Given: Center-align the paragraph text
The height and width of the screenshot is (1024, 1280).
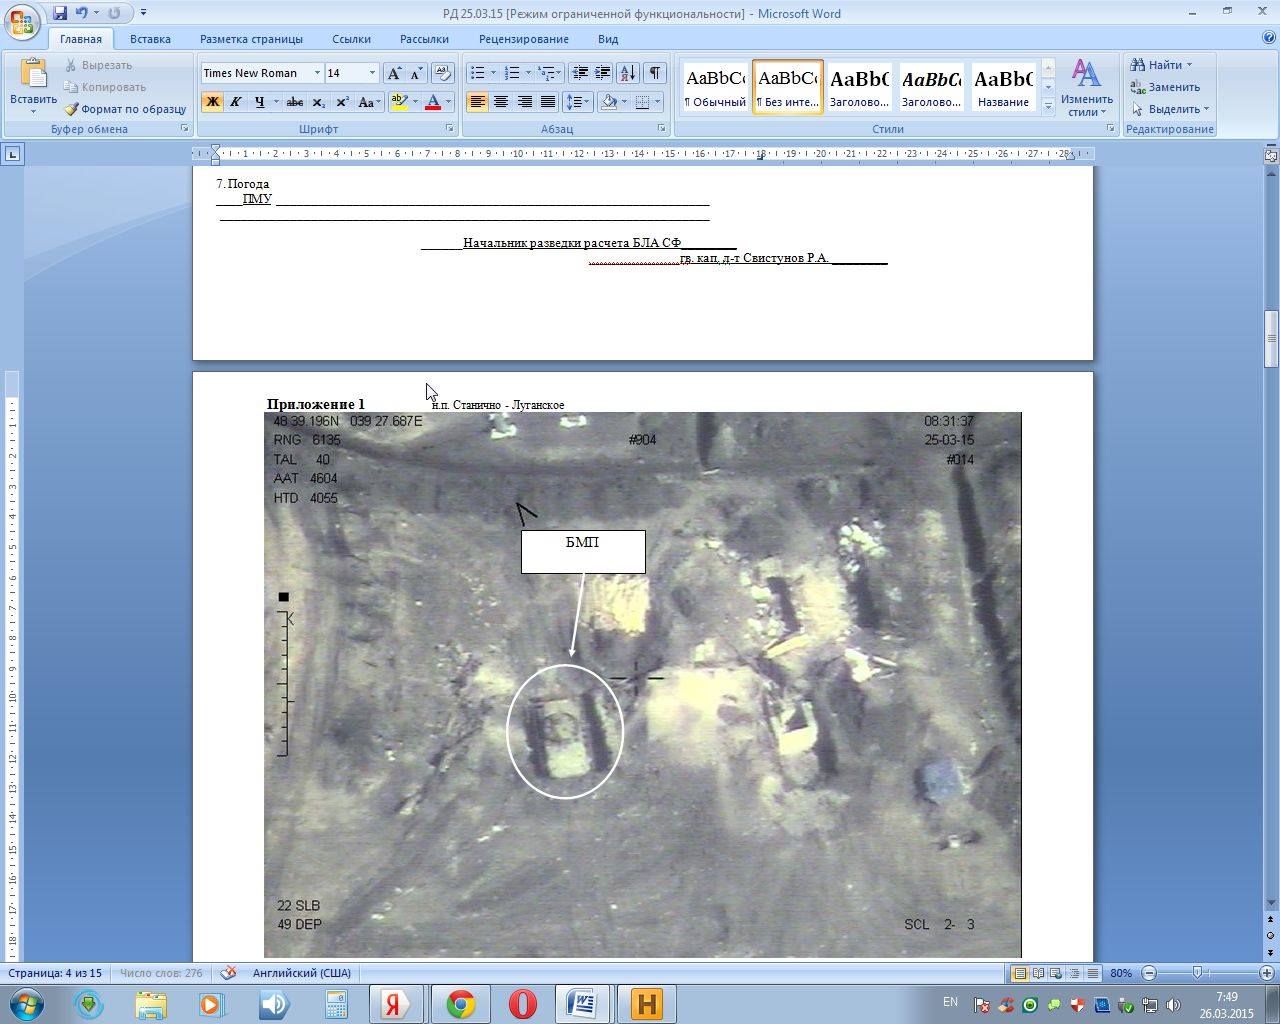Looking at the screenshot, I should pos(501,102).
